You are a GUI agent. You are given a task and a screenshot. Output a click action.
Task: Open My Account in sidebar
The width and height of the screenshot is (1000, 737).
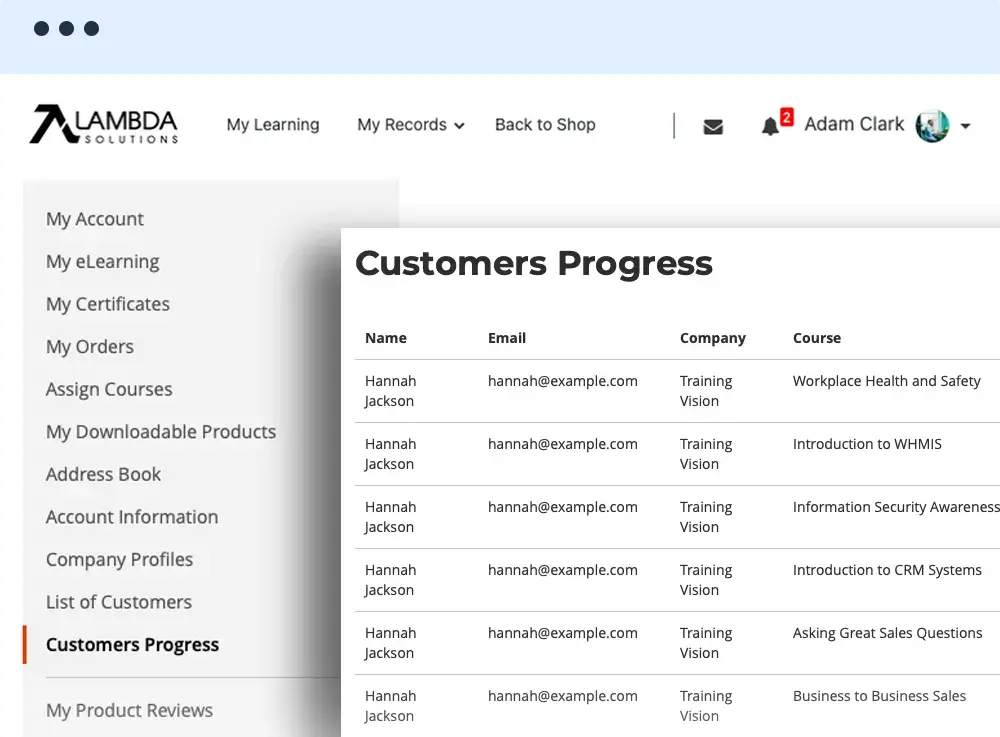95,219
